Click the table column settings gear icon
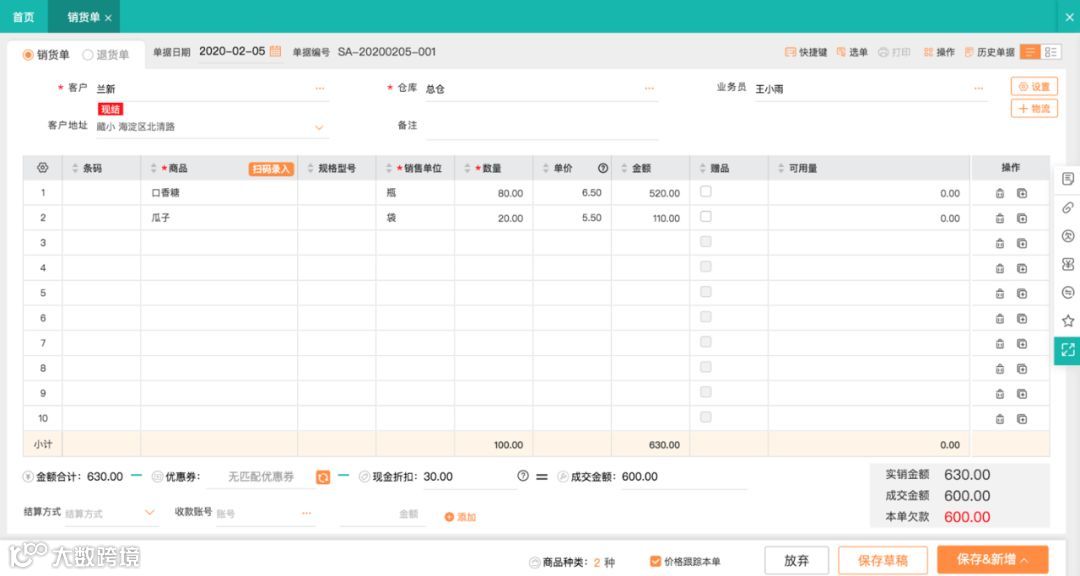 (x=43, y=167)
